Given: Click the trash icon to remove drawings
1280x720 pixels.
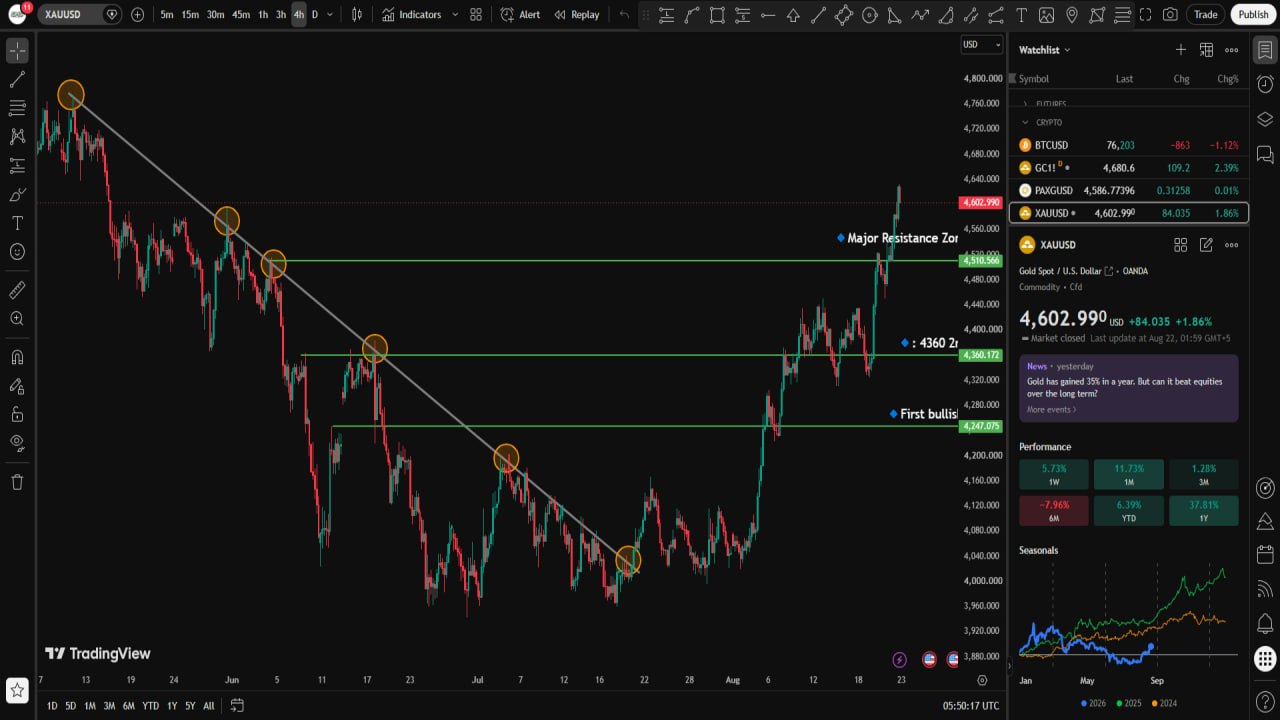Looking at the screenshot, I should coord(17,482).
